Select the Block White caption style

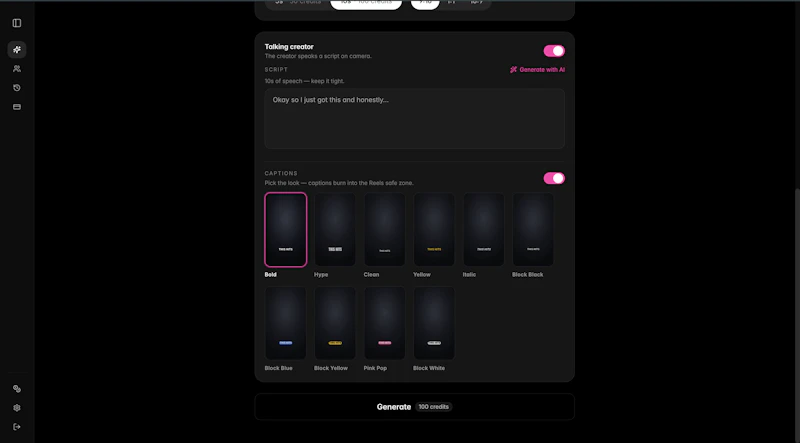(434, 323)
